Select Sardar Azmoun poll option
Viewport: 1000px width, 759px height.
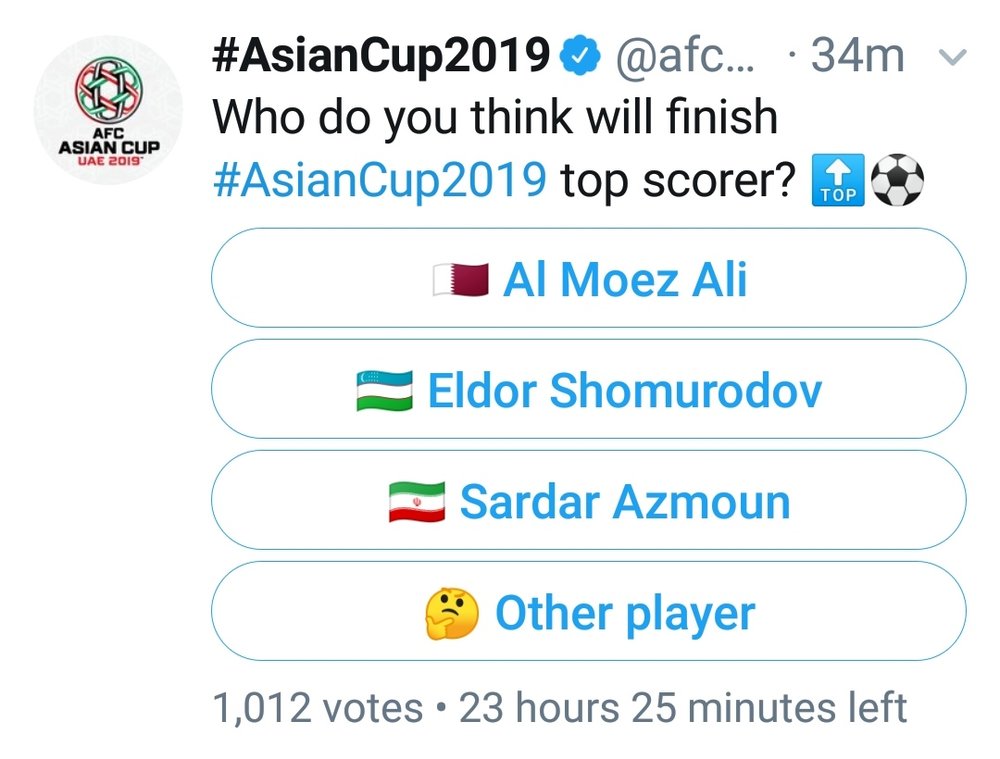tap(588, 501)
